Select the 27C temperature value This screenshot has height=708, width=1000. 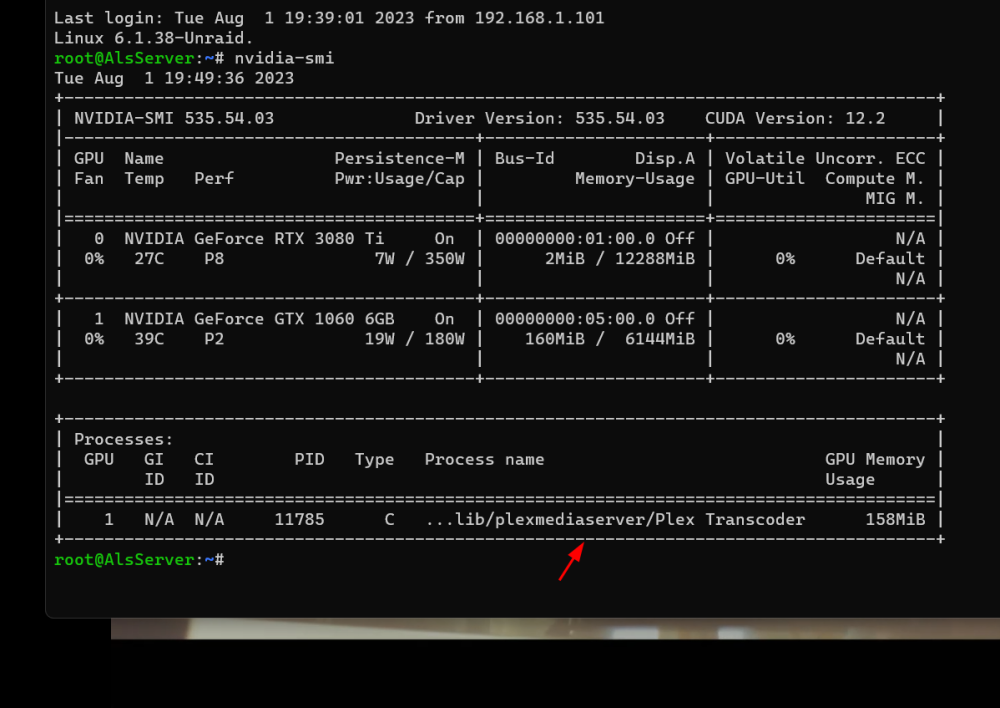click(149, 258)
